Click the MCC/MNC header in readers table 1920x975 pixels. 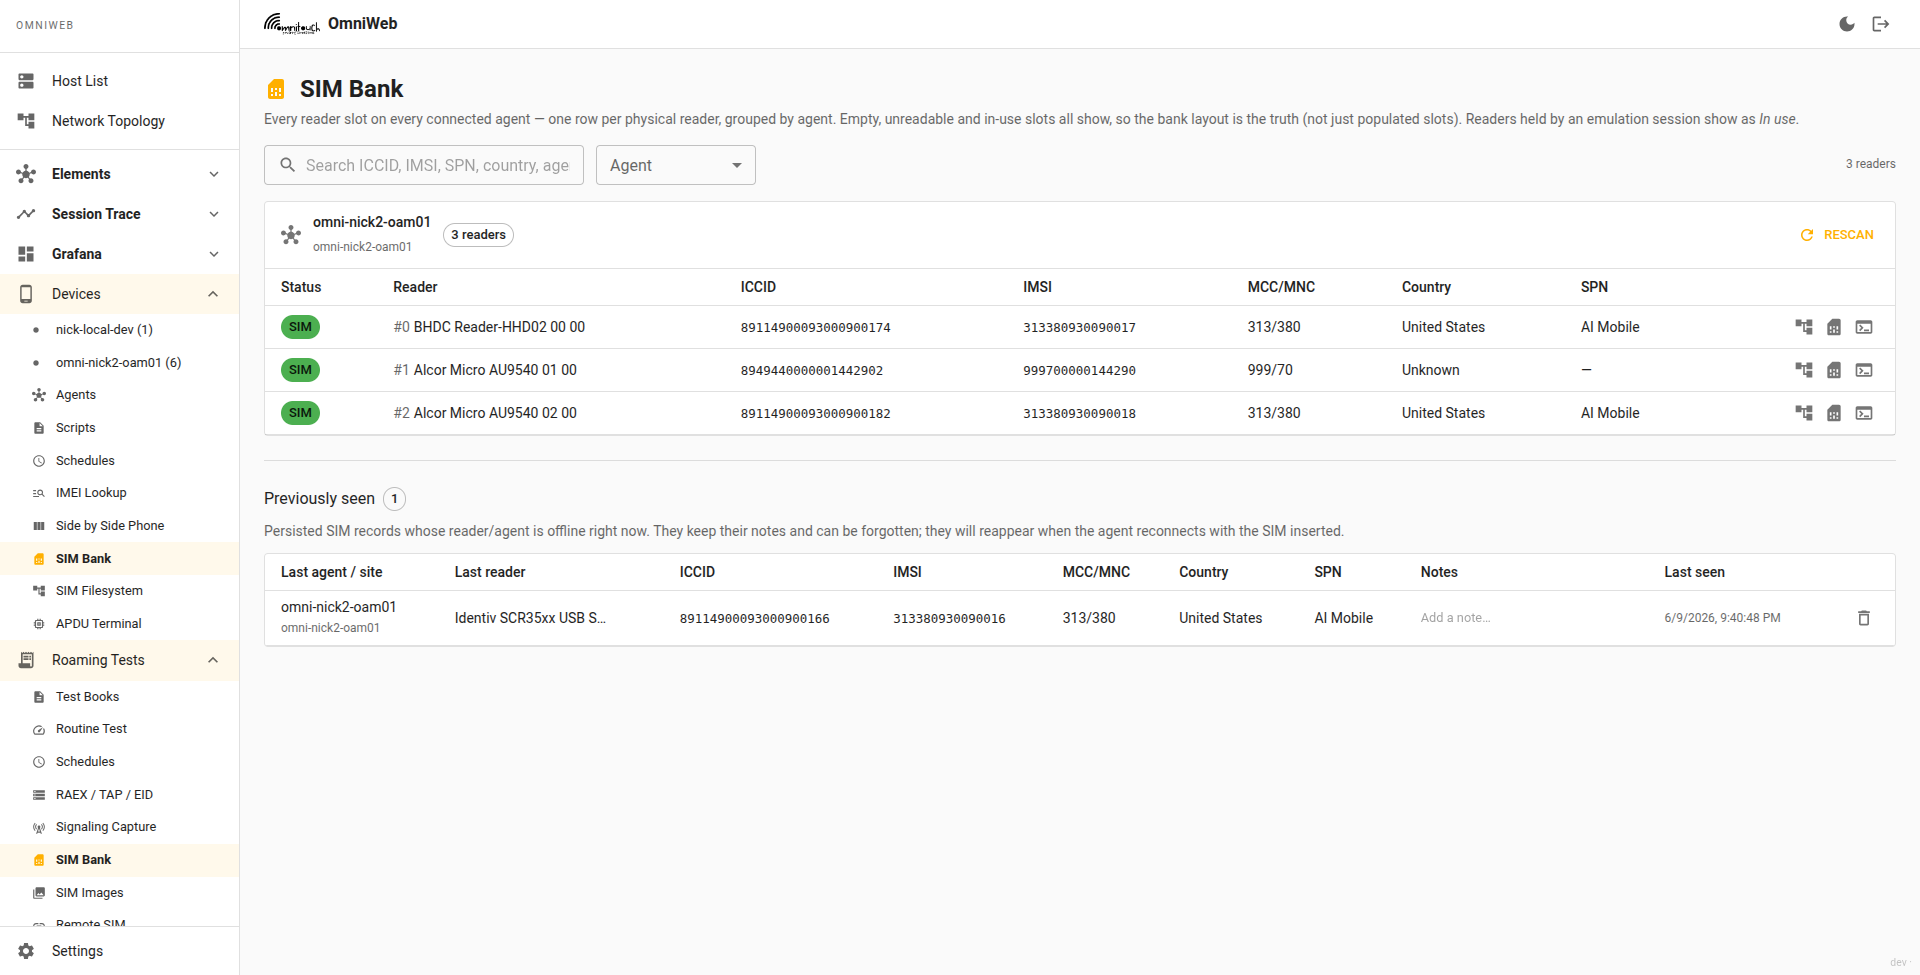click(x=1281, y=287)
